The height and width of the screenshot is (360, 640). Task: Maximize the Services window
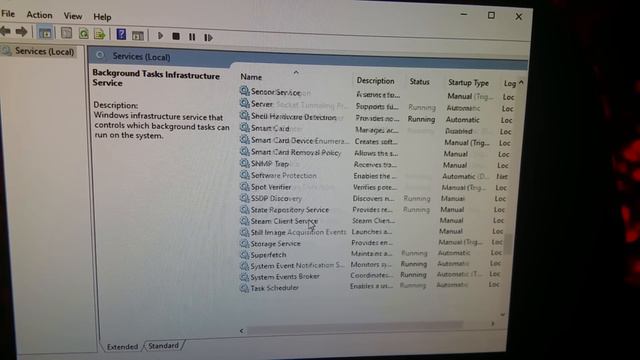(491, 15)
